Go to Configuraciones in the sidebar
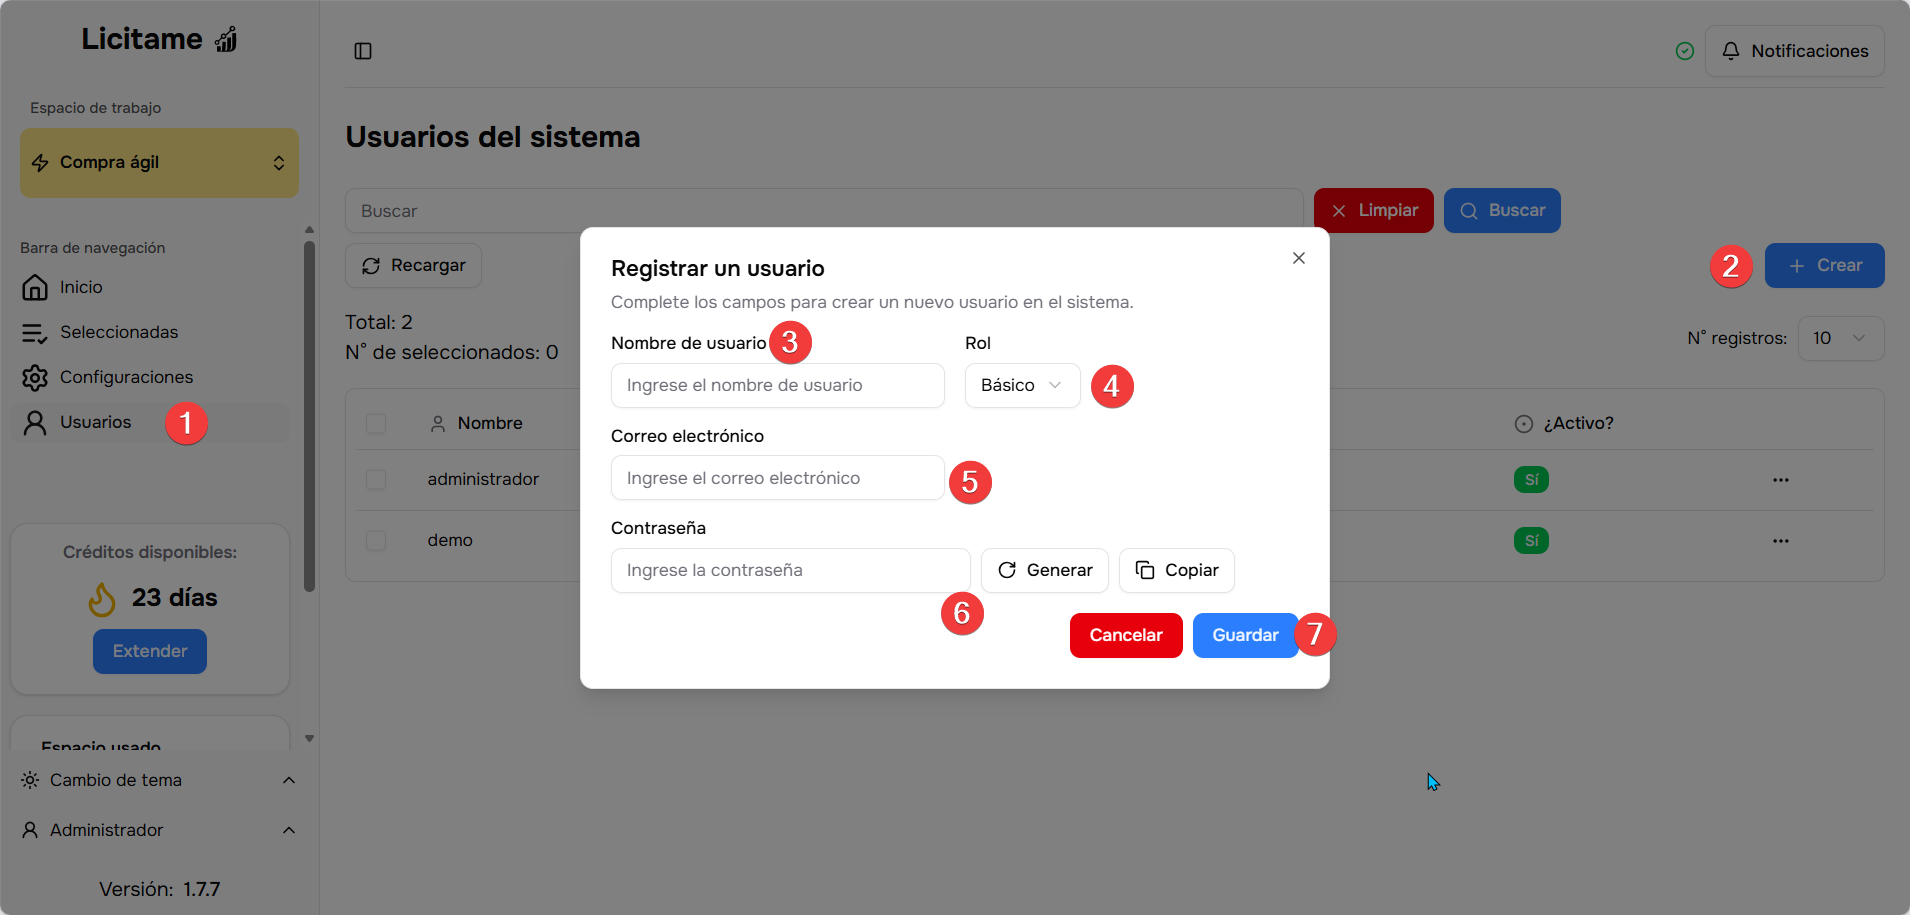 (x=126, y=377)
